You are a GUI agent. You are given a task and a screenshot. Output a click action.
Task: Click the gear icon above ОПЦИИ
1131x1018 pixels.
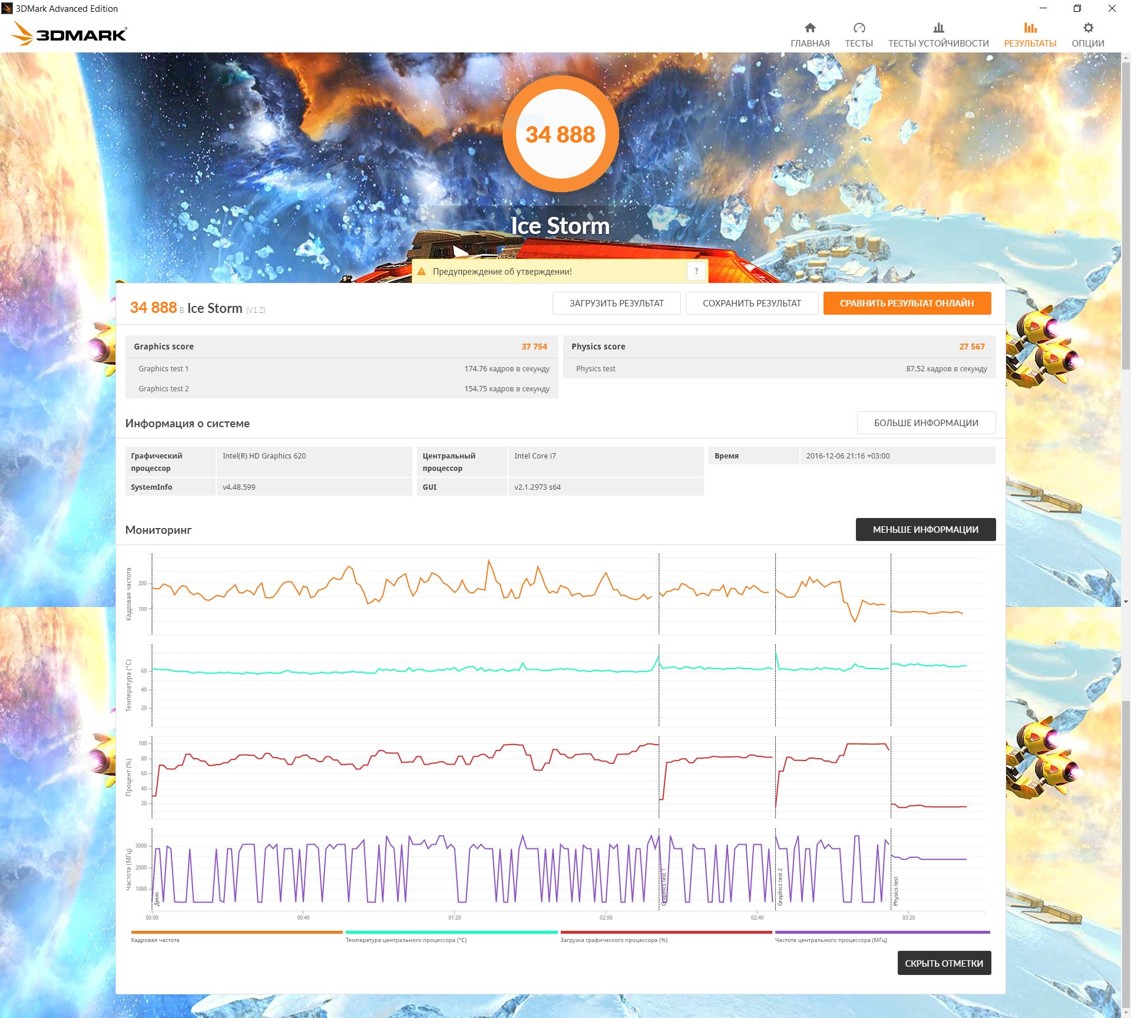point(1088,28)
